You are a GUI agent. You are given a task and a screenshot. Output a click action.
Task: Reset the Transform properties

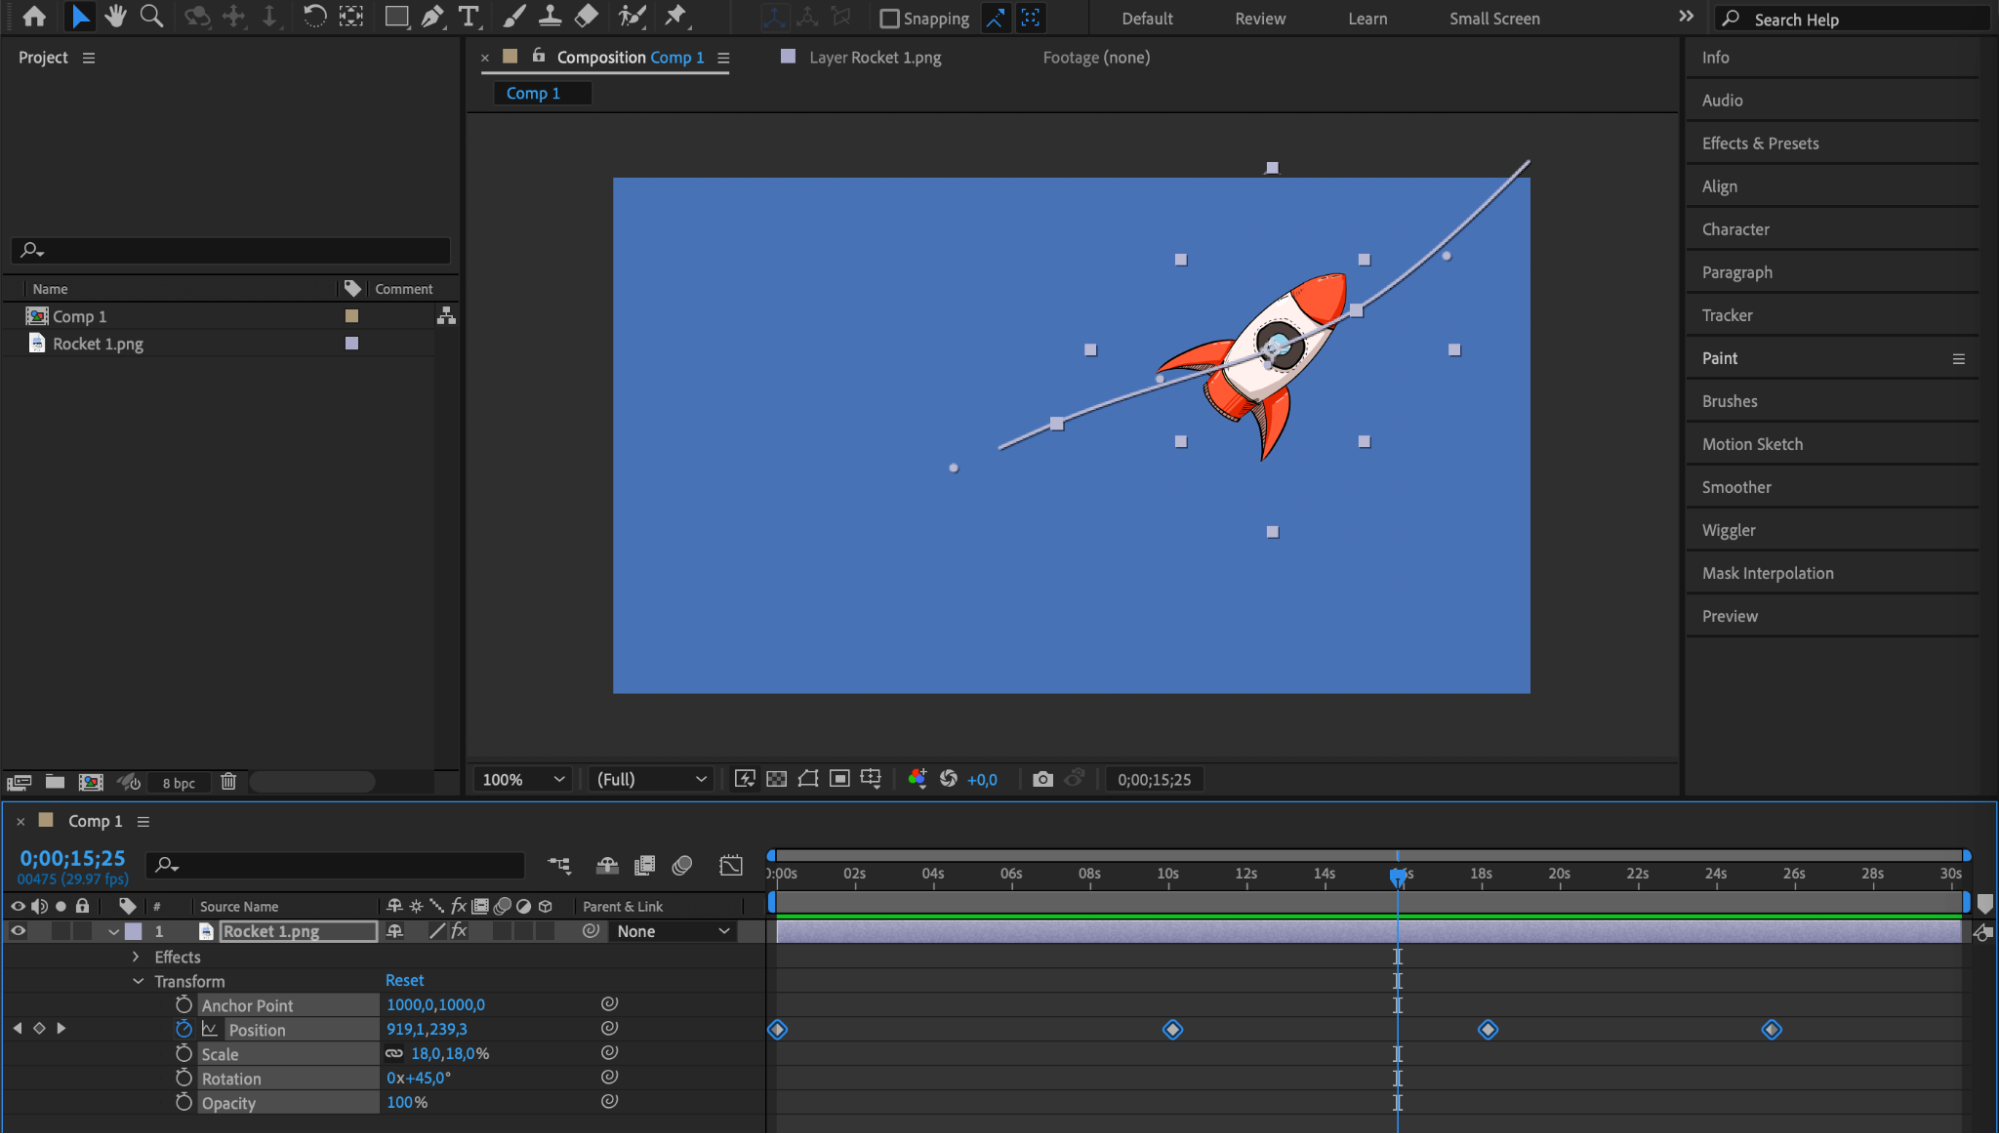(x=404, y=980)
